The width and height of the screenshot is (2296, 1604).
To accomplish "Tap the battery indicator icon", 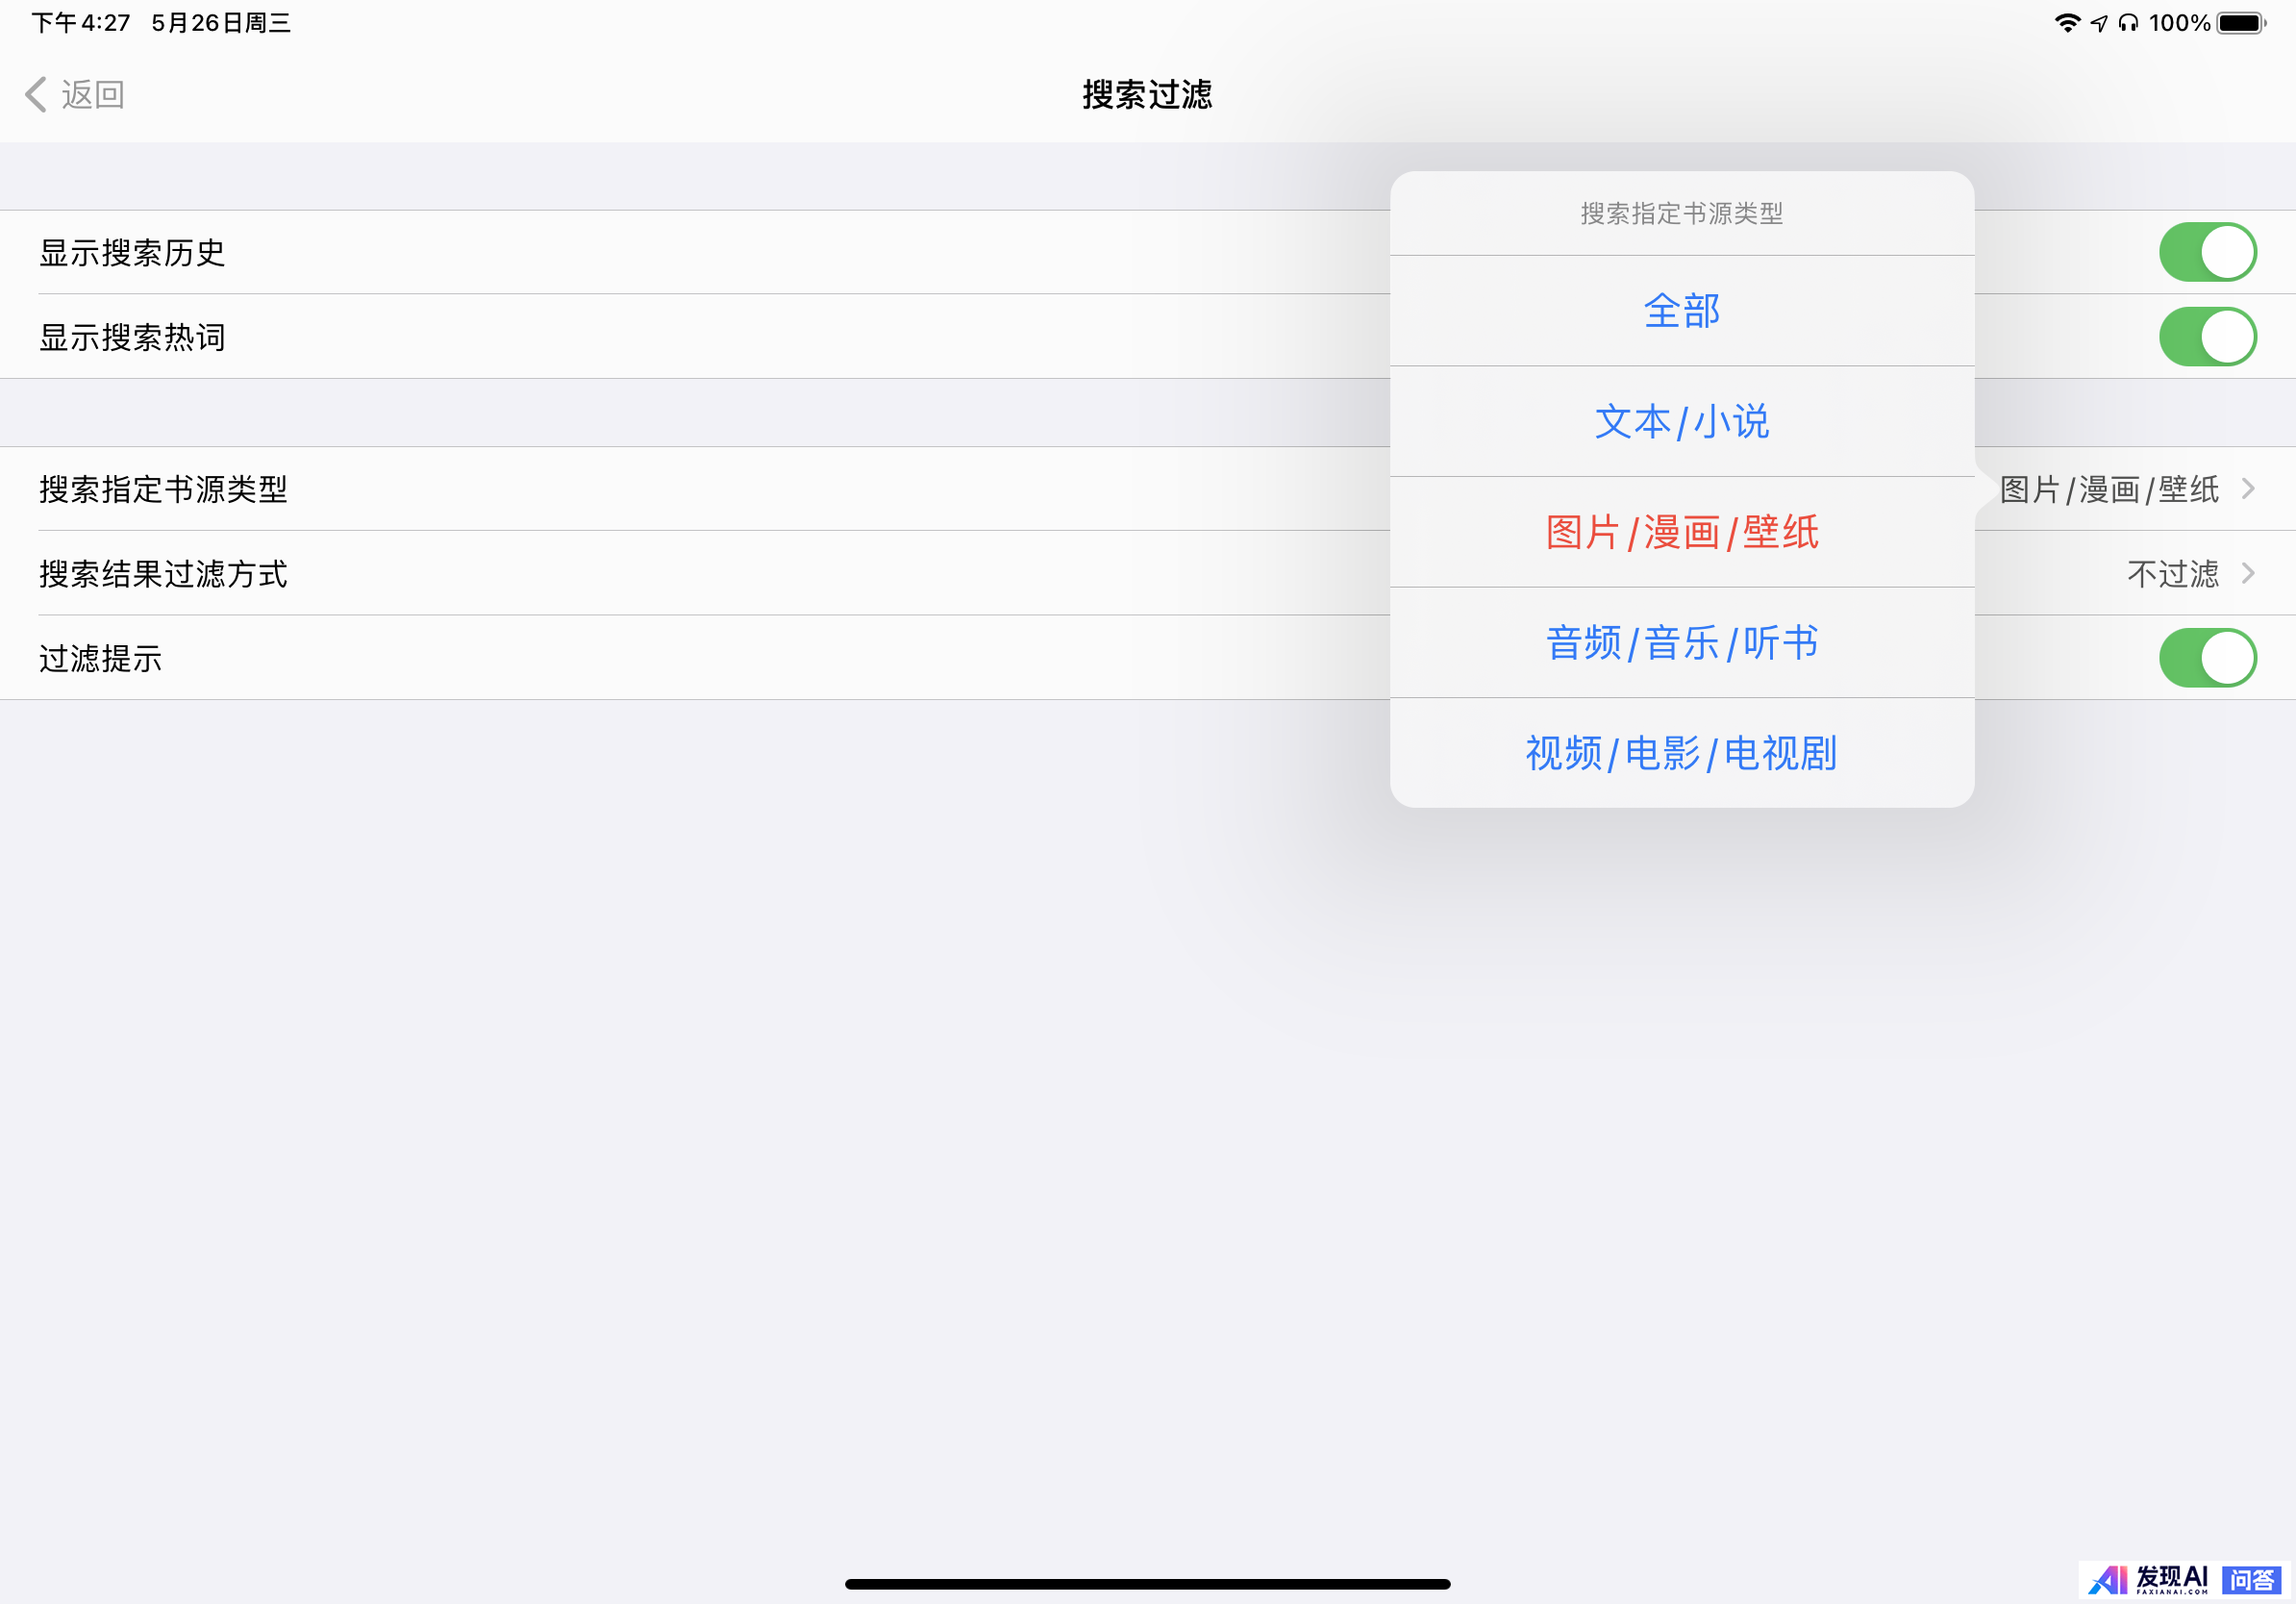I will 2241,23.
